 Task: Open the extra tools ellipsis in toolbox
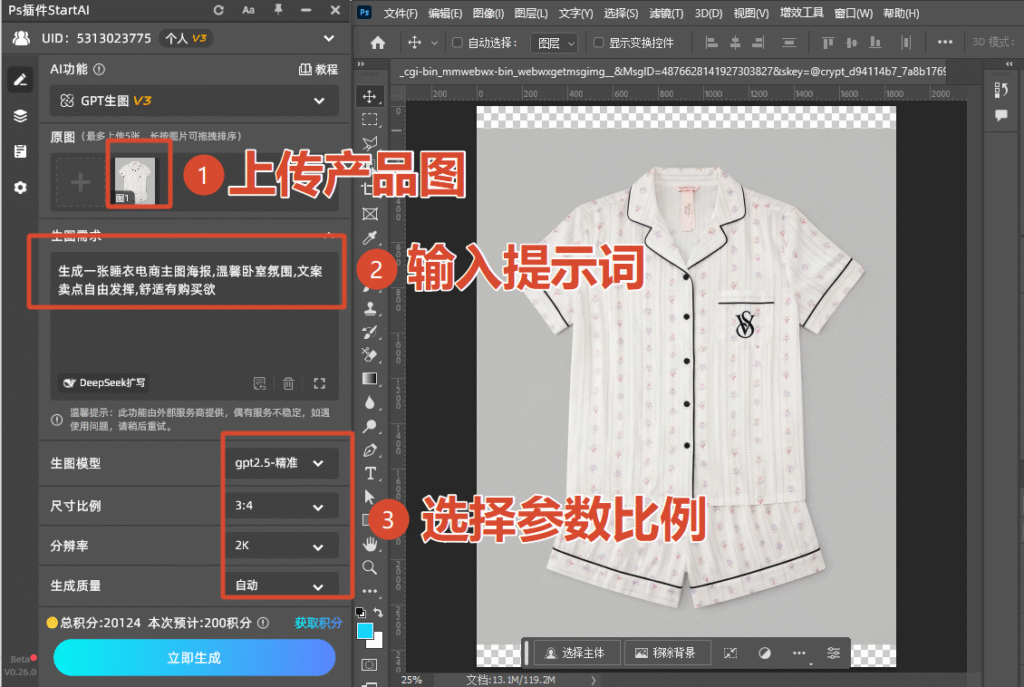point(370,591)
